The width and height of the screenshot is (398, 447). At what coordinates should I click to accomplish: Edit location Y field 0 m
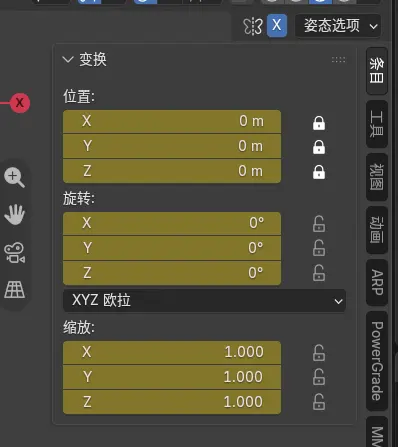[172, 146]
